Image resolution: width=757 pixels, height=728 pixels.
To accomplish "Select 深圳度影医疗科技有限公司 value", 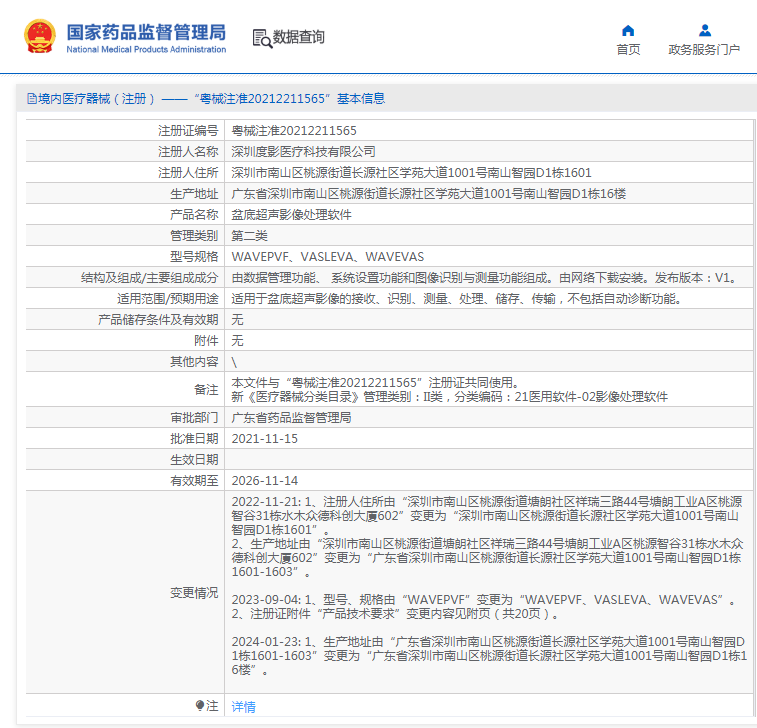I will tap(303, 152).
